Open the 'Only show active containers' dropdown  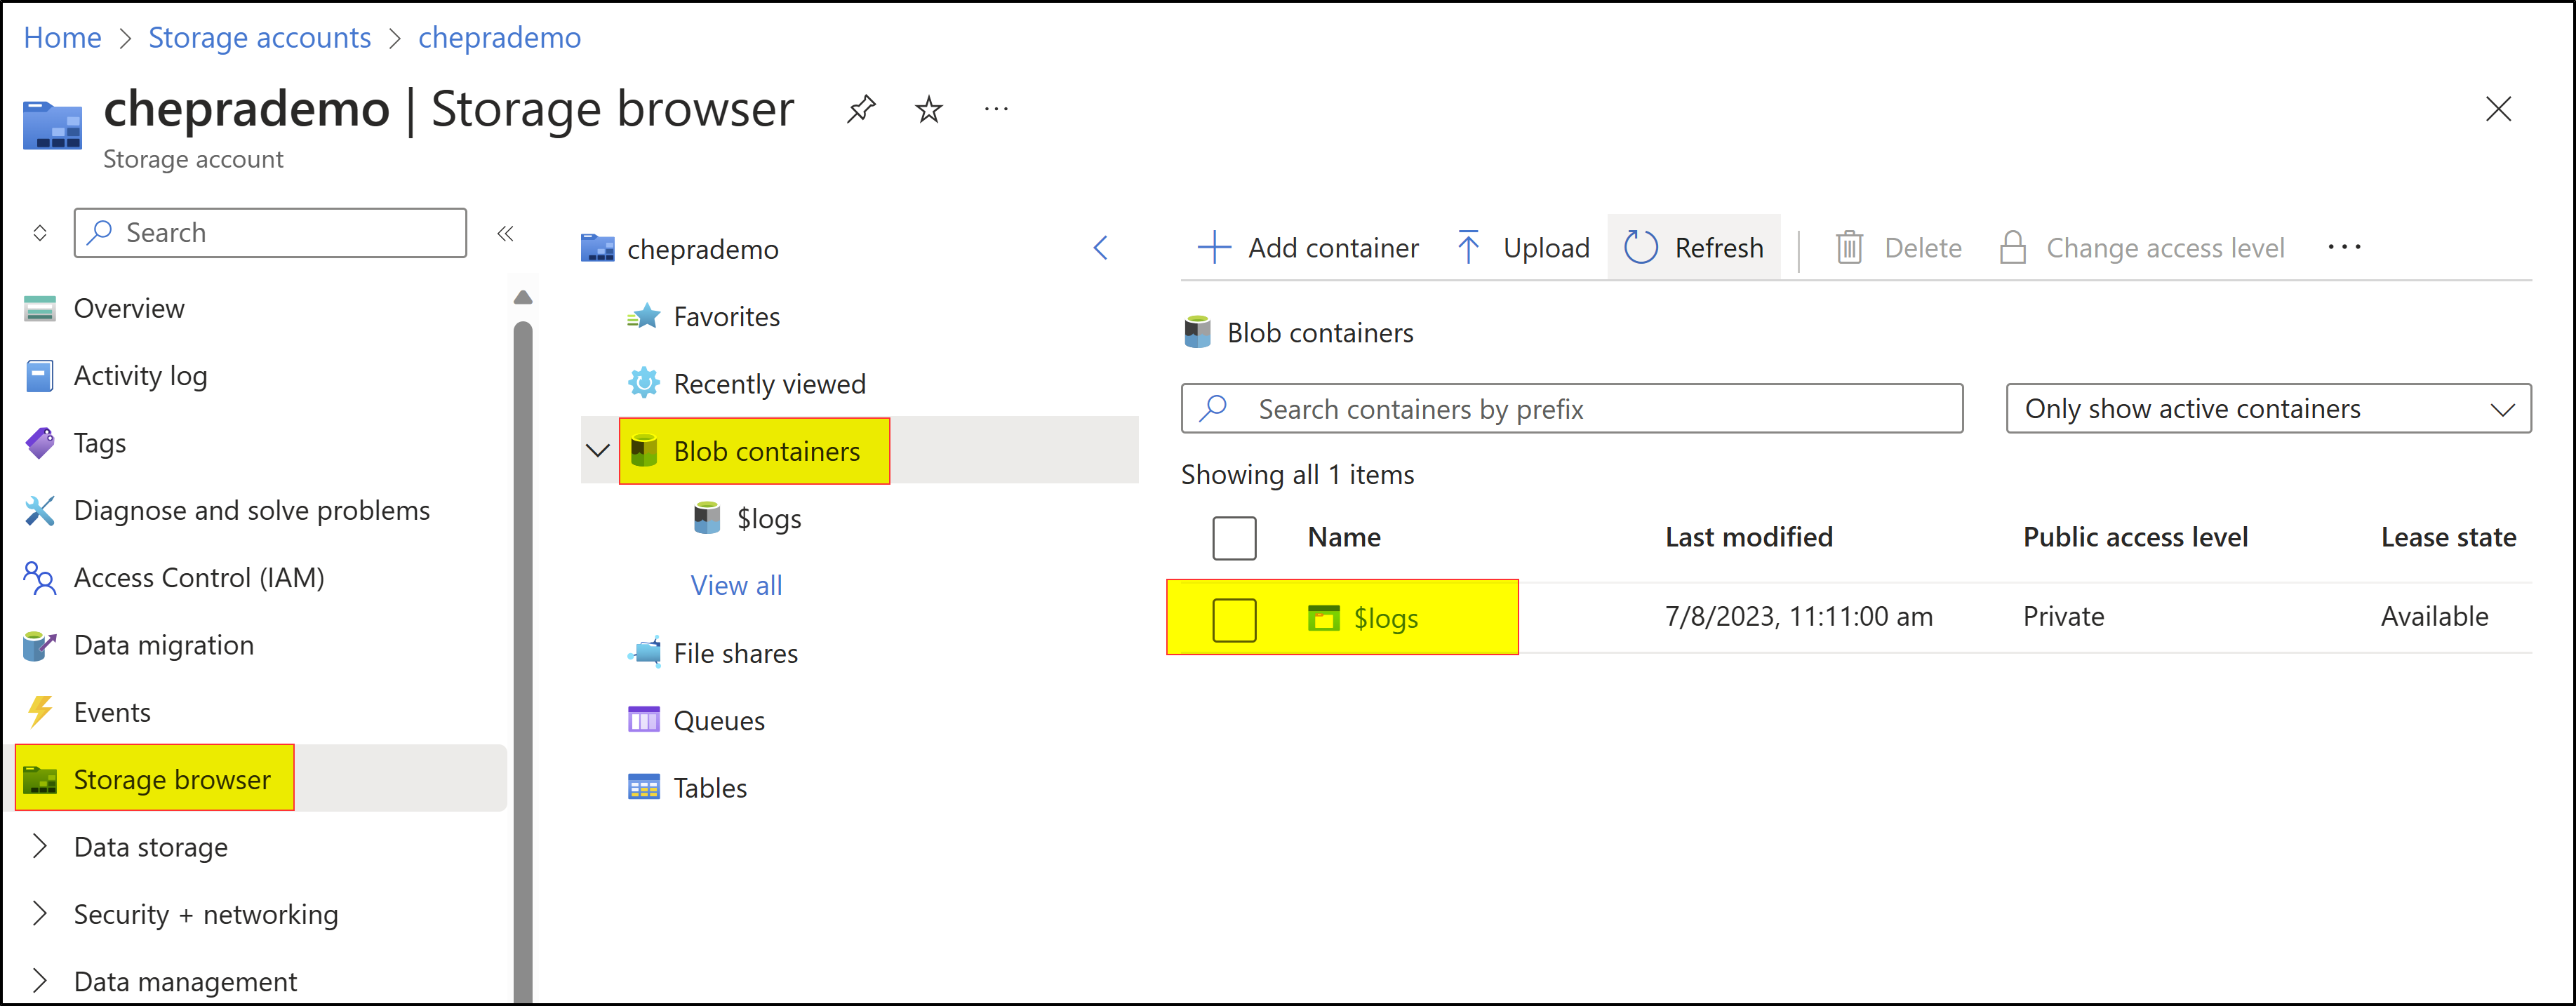(x=2267, y=408)
